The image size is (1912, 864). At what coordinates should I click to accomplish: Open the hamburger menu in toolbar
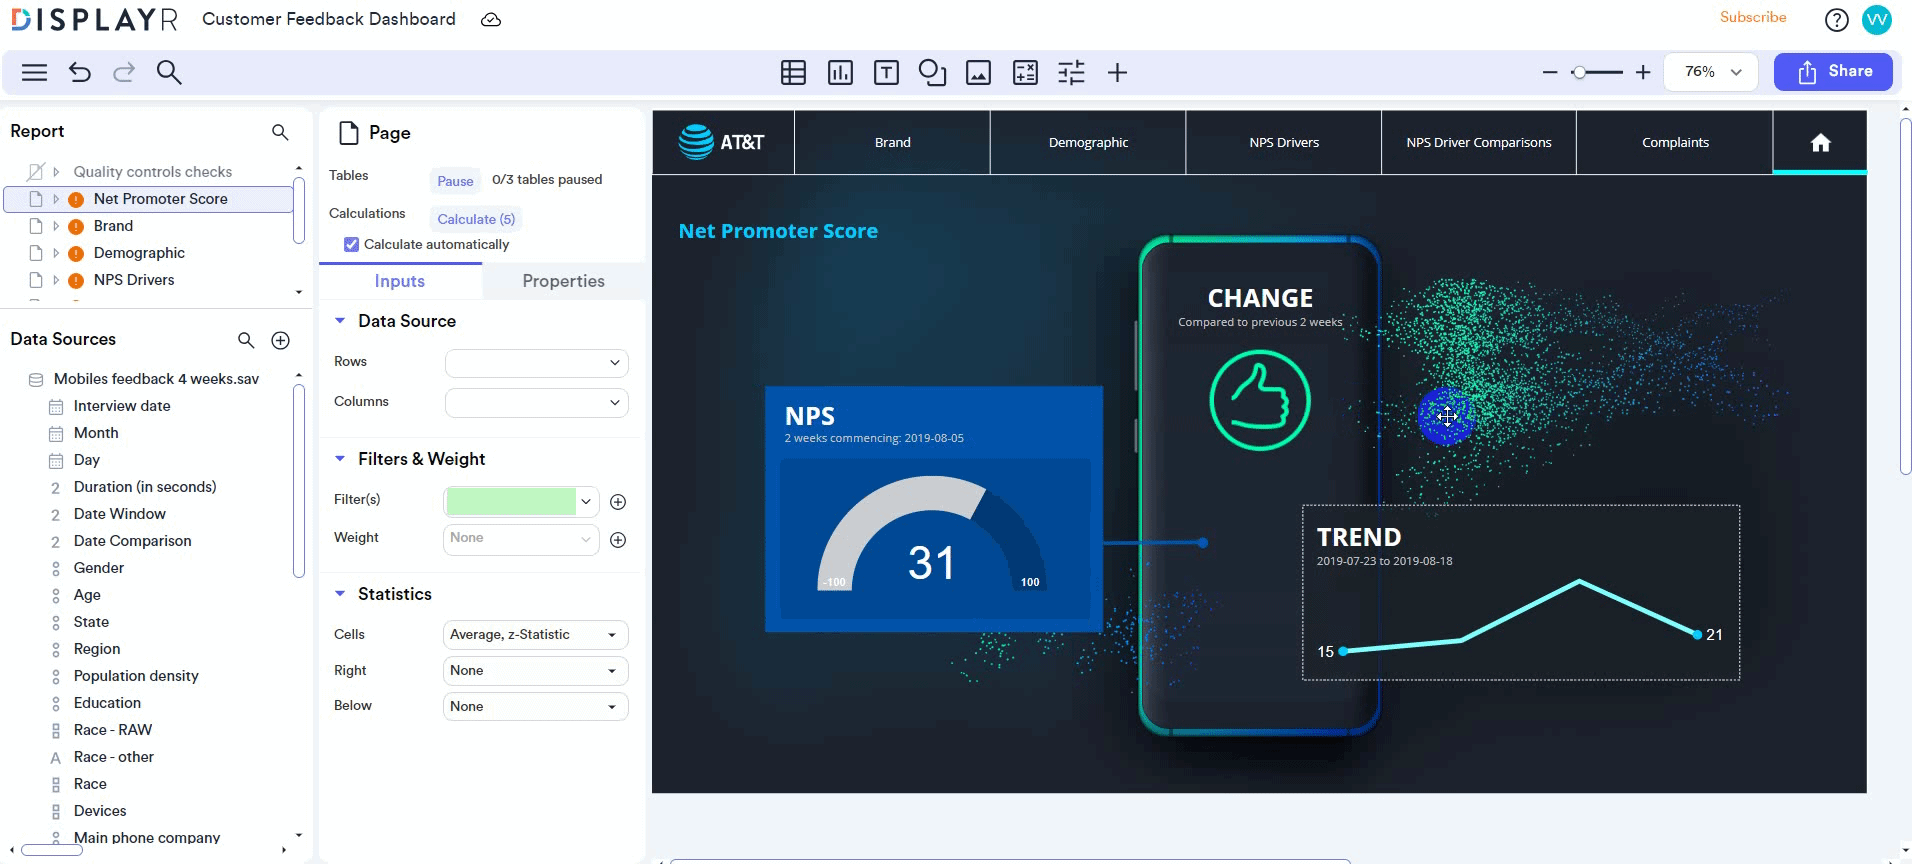[x=35, y=72]
